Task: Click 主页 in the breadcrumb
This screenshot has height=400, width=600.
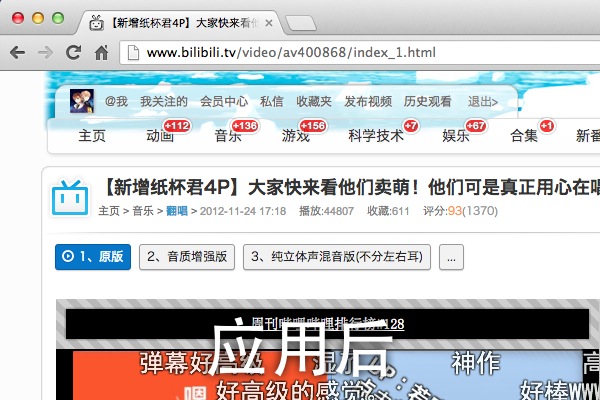Action: [109, 211]
